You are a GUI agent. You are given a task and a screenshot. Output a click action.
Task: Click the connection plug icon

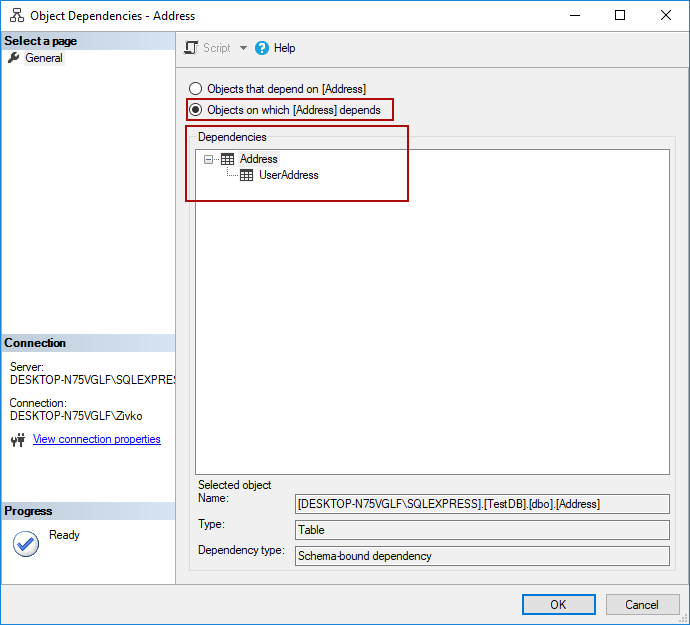tap(18, 440)
